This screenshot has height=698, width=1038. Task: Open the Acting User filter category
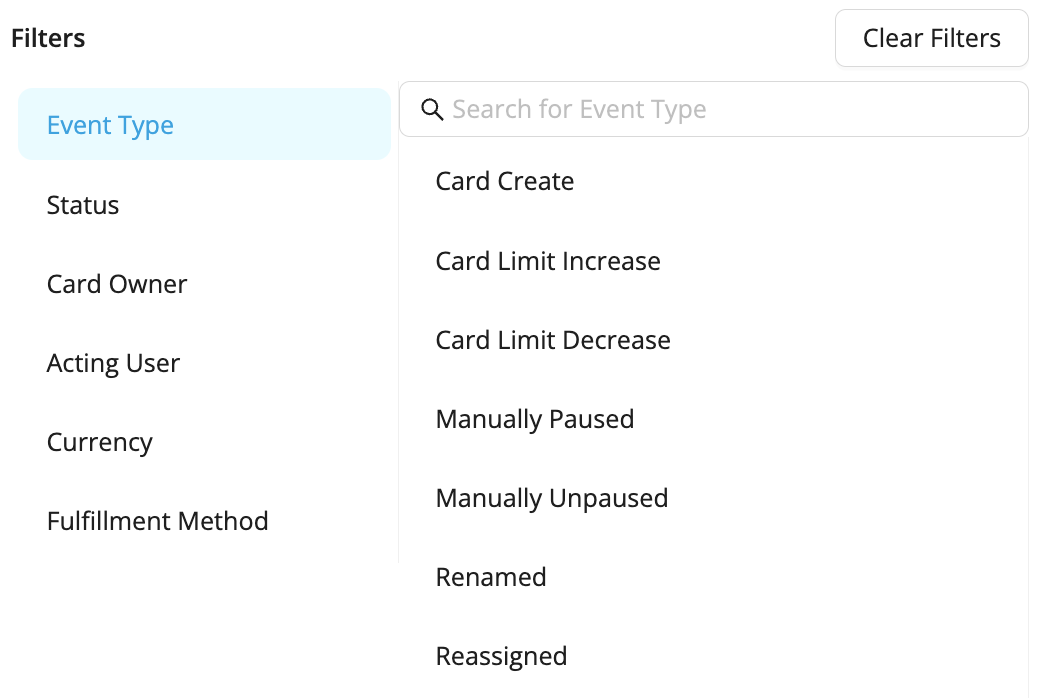point(205,363)
